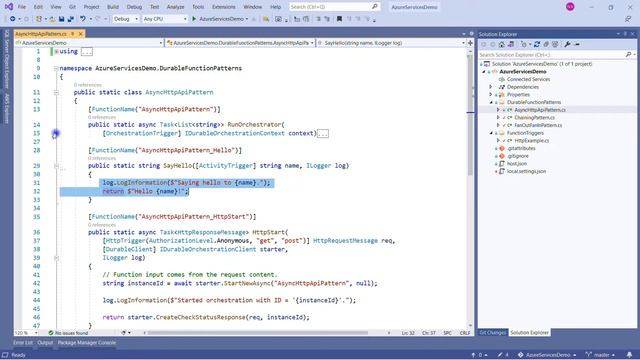Click the split editor plus icon

(470, 42)
